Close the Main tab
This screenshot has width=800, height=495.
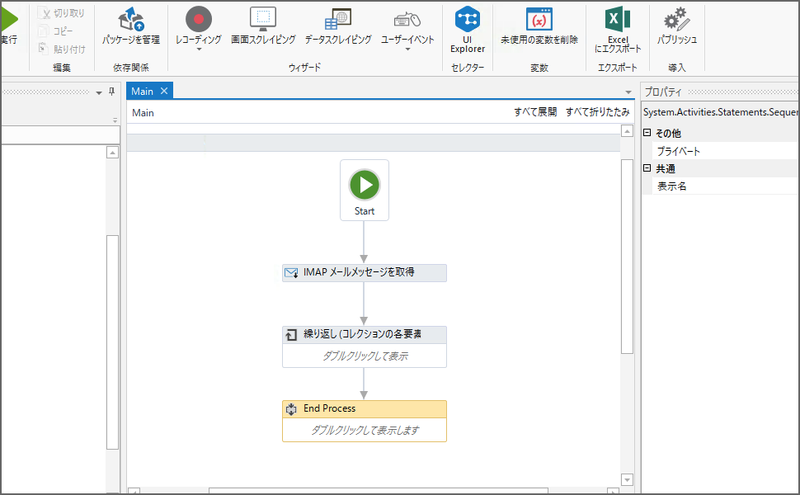coord(164,91)
